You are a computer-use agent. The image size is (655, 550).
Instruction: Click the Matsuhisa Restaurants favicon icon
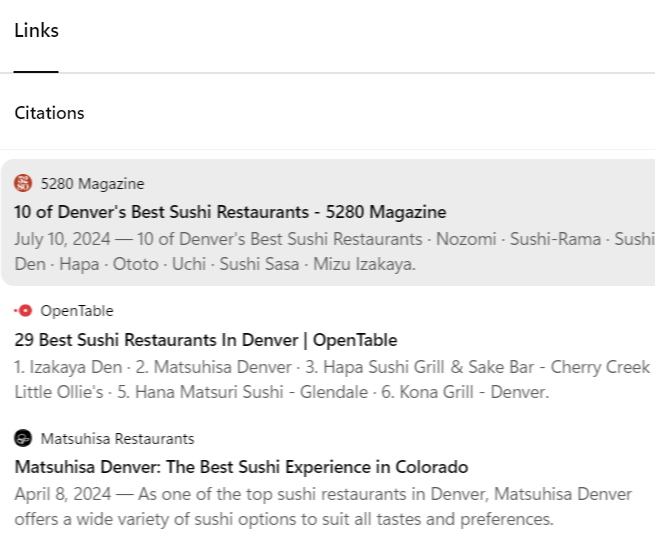coord(23,439)
